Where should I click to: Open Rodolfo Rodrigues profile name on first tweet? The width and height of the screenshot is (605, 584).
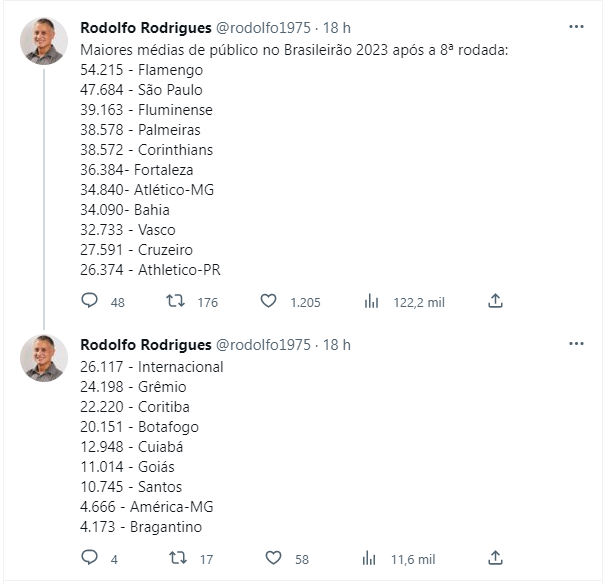point(146,28)
